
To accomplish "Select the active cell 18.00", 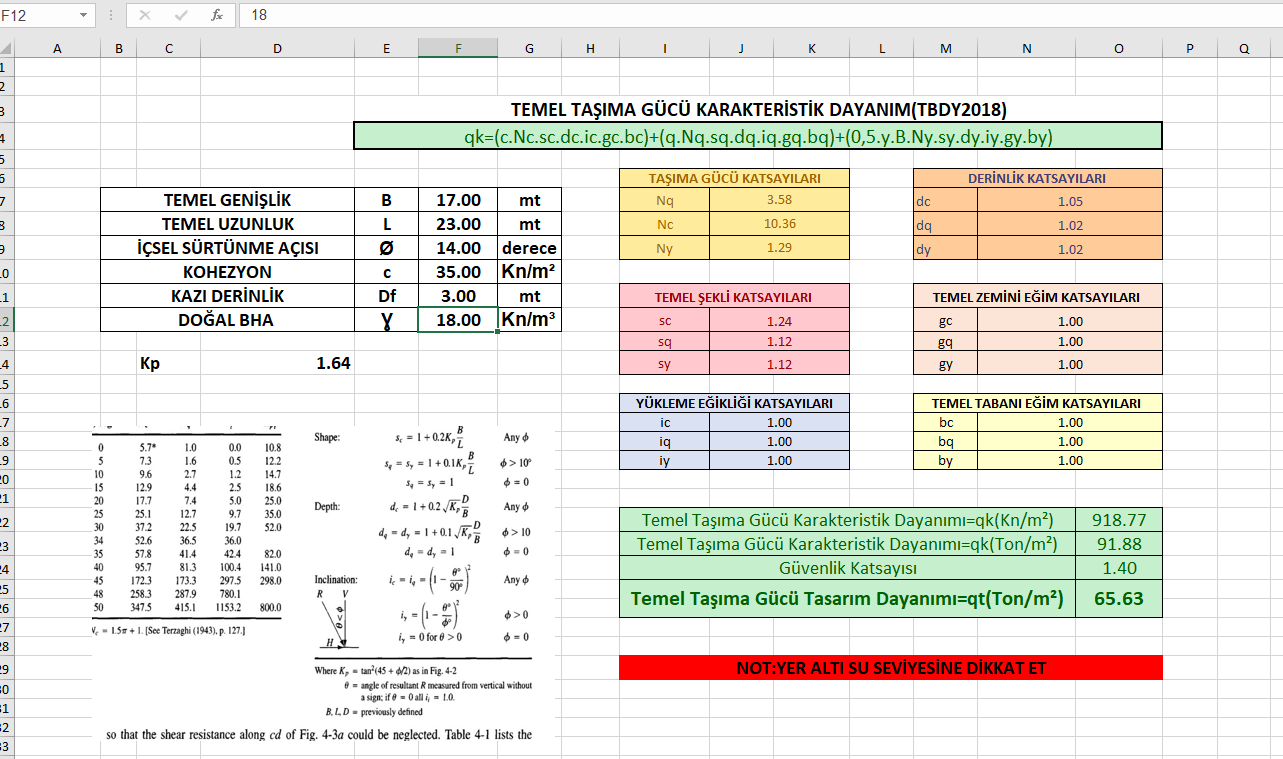I will [458, 320].
